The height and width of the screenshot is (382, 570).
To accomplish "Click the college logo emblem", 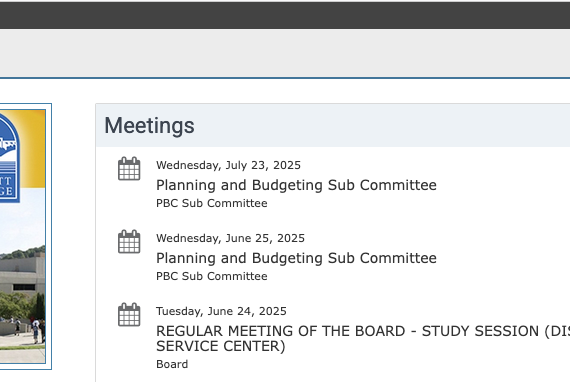I will [9, 158].
